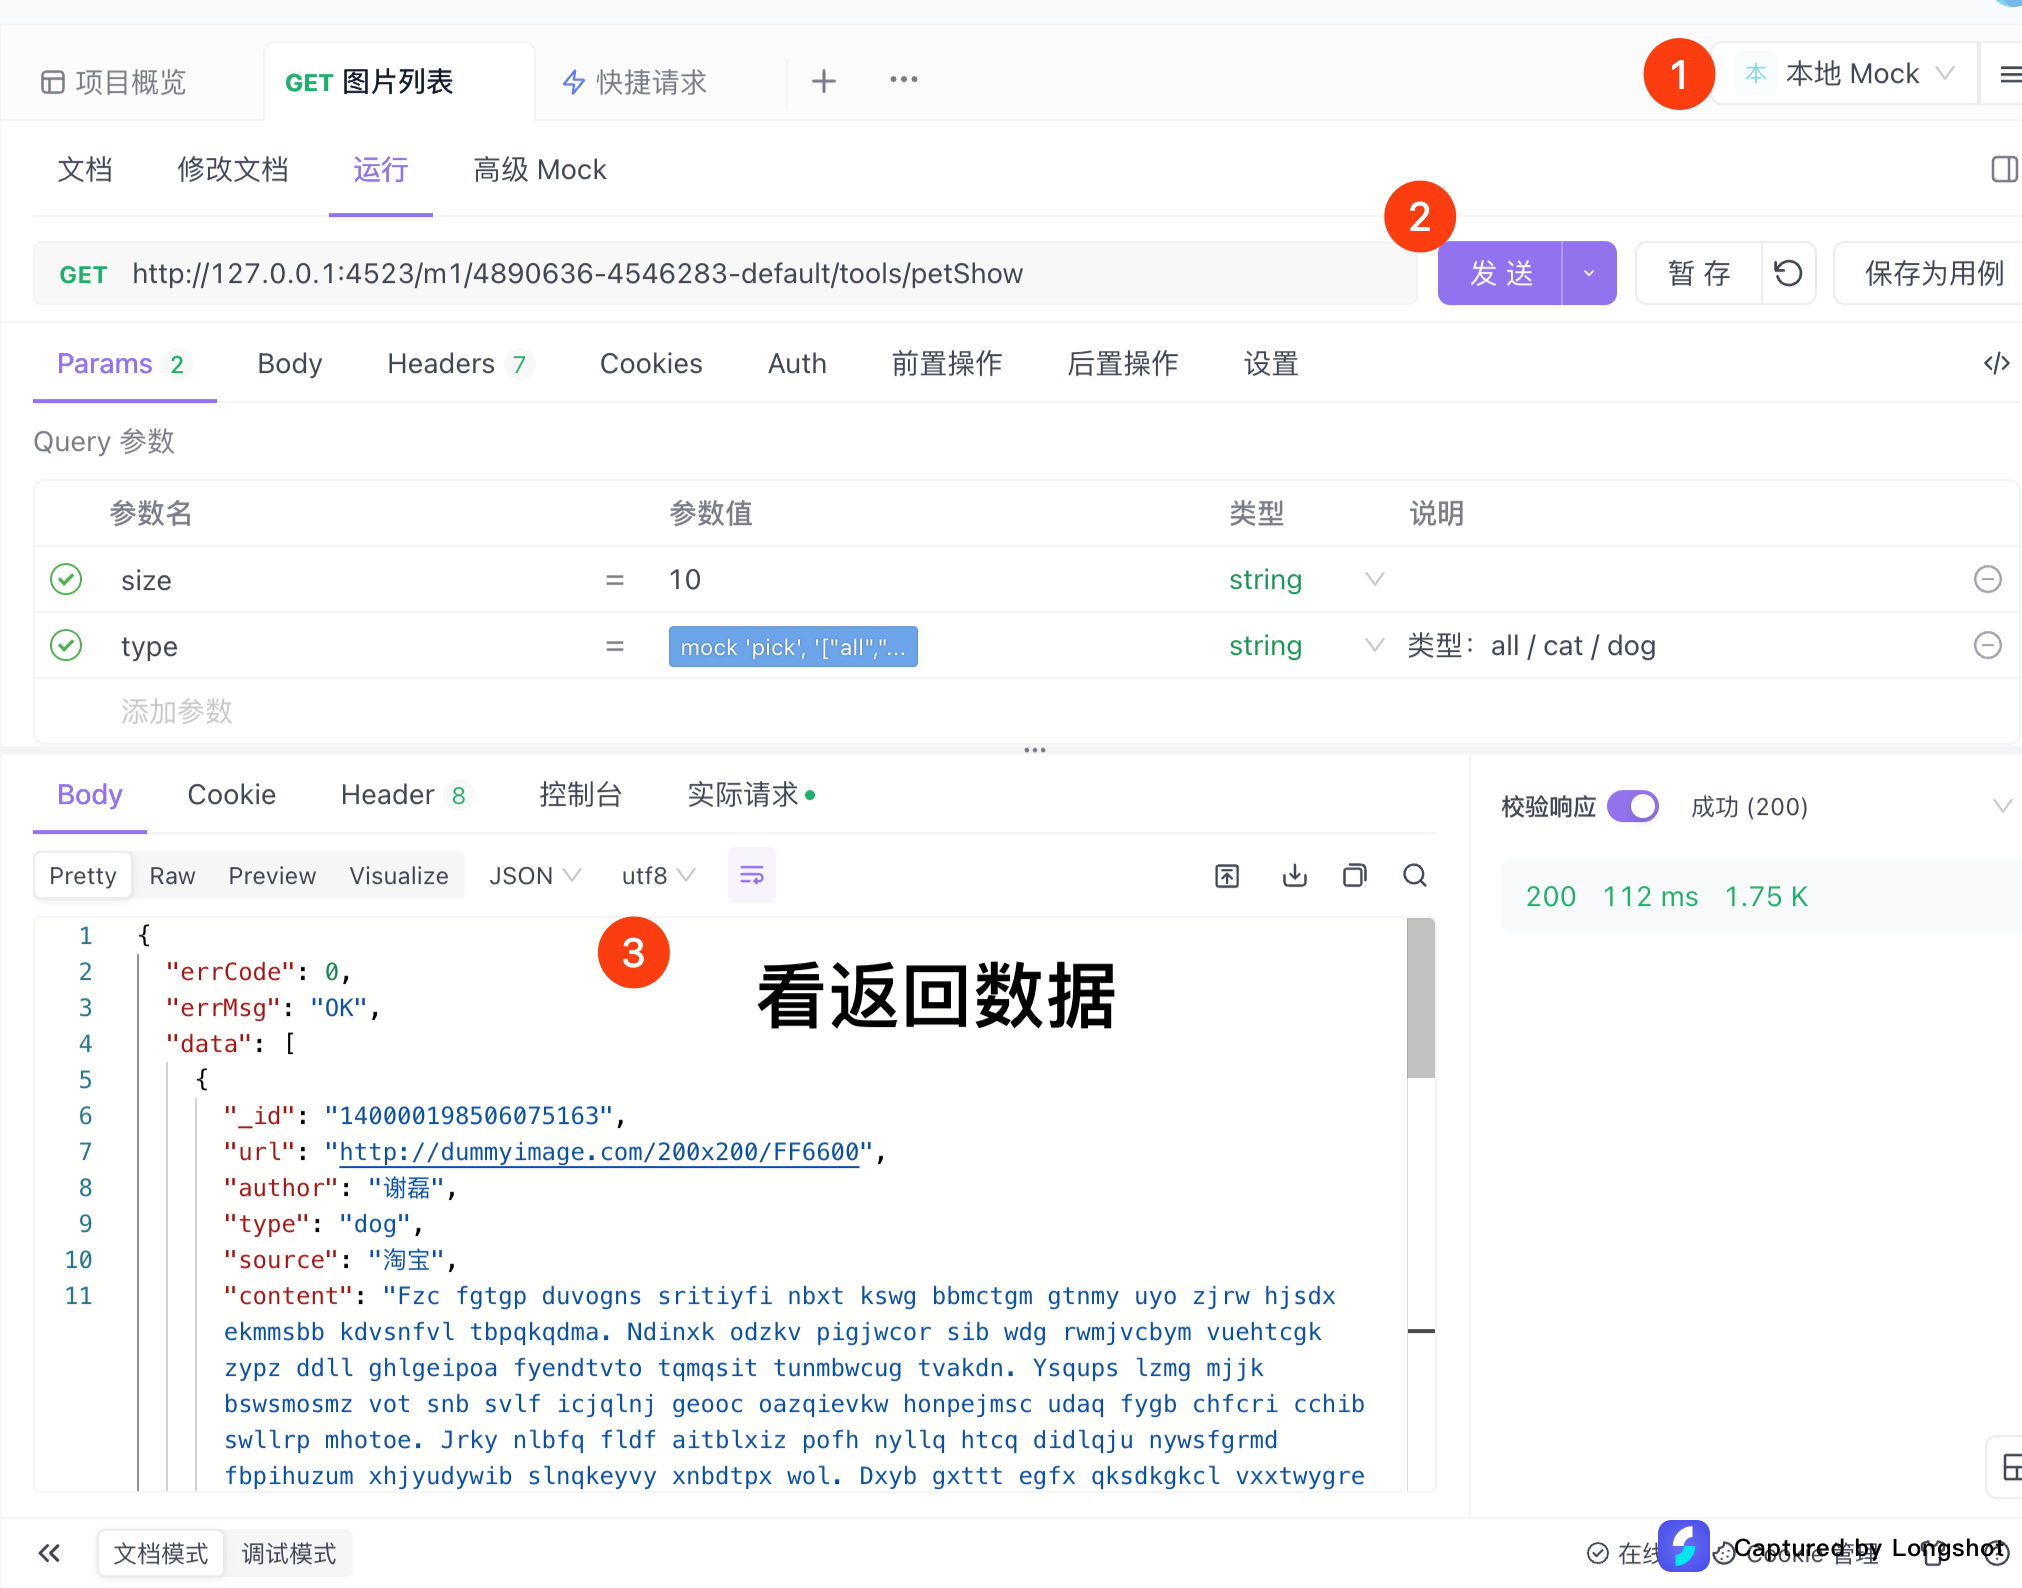Click the search response icon
Image resolution: width=2022 pixels, height=1588 pixels.
(x=1415, y=876)
